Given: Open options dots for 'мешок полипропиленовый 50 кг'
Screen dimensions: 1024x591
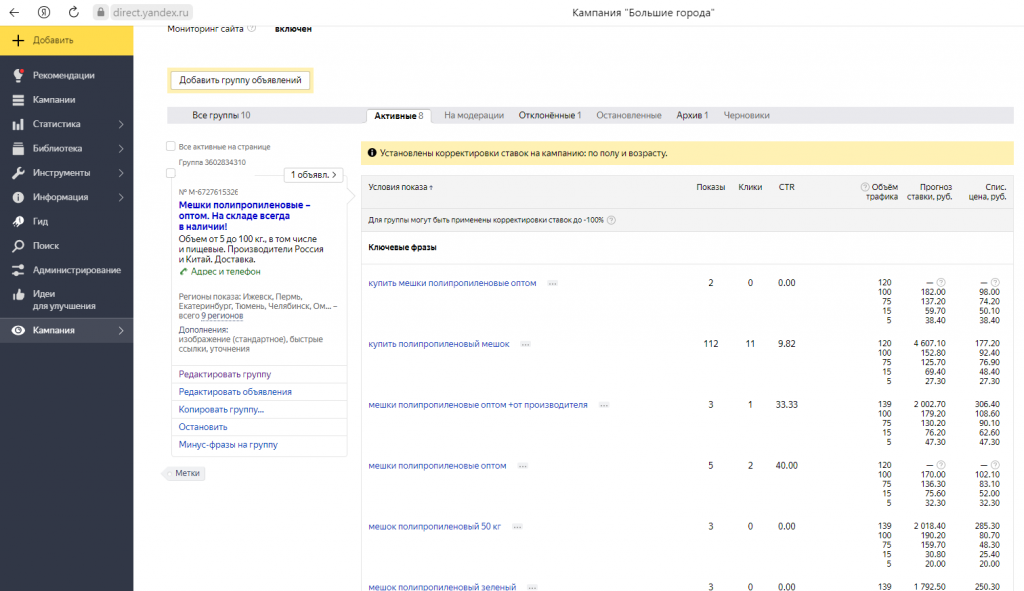Looking at the screenshot, I should tap(517, 527).
